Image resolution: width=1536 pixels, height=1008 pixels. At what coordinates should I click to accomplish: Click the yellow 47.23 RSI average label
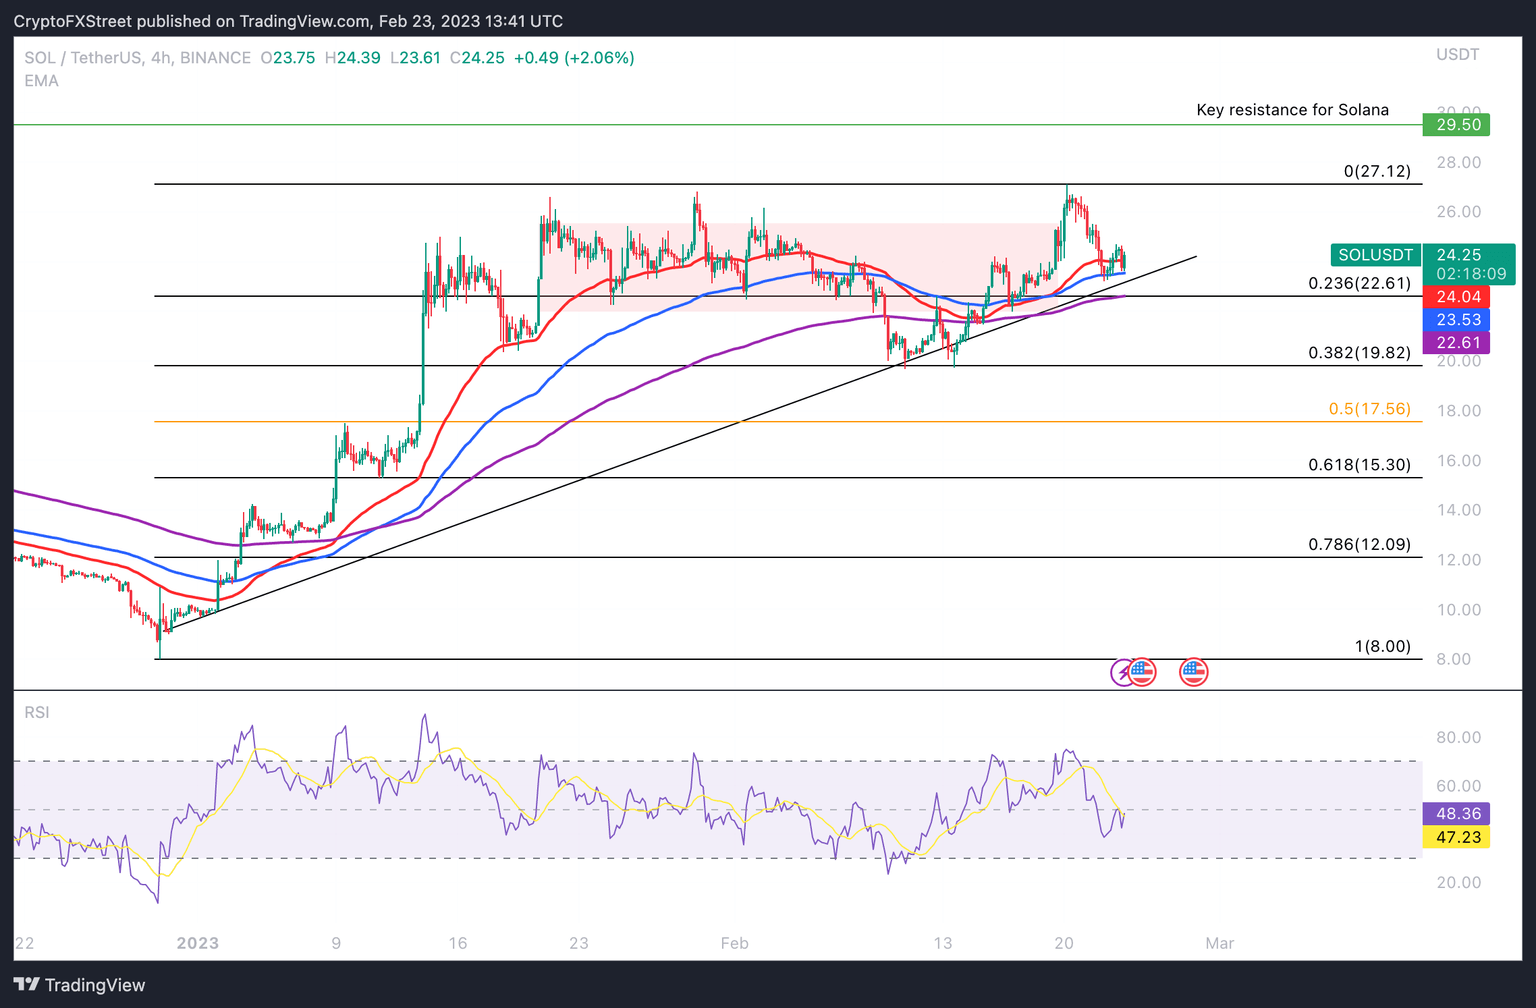tap(1457, 838)
